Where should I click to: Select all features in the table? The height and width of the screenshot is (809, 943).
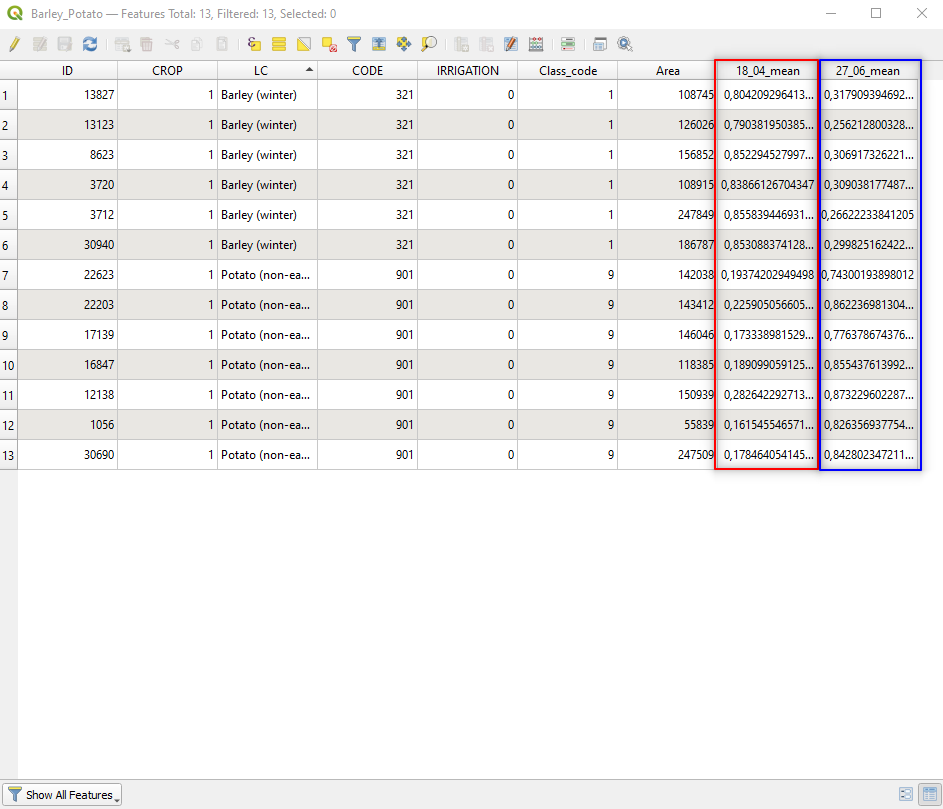[x=278, y=44]
